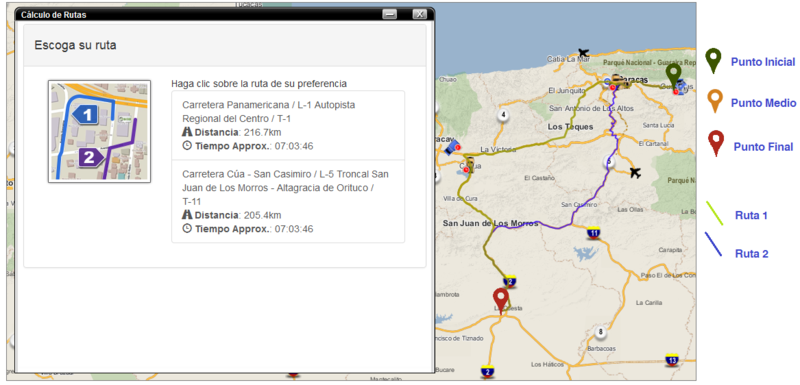Image resolution: width=800 pixels, height=385 pixels.
Task: Click the route 11 highway shield on map
Action: coord(593,232)
